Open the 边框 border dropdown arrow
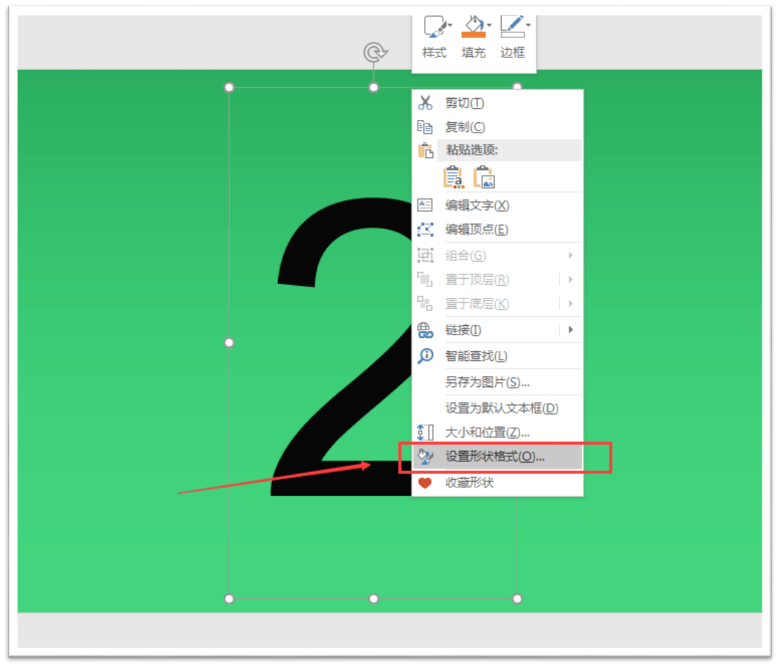 pyautogui.click(x=528, y=25)
